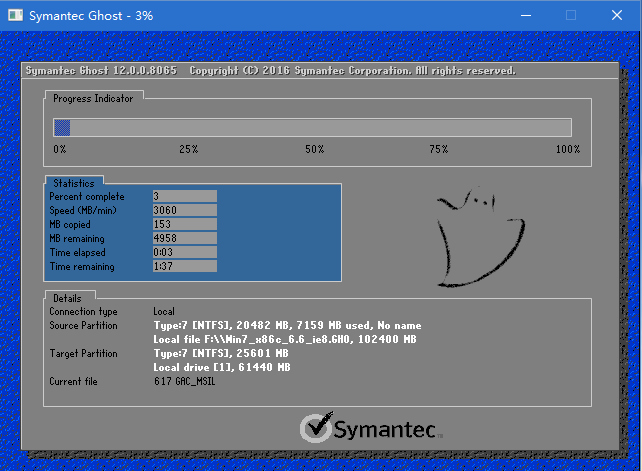Viewport: 642px width, 471px height.
Task: Click the Target Partition label
Action: click(83, 353)
